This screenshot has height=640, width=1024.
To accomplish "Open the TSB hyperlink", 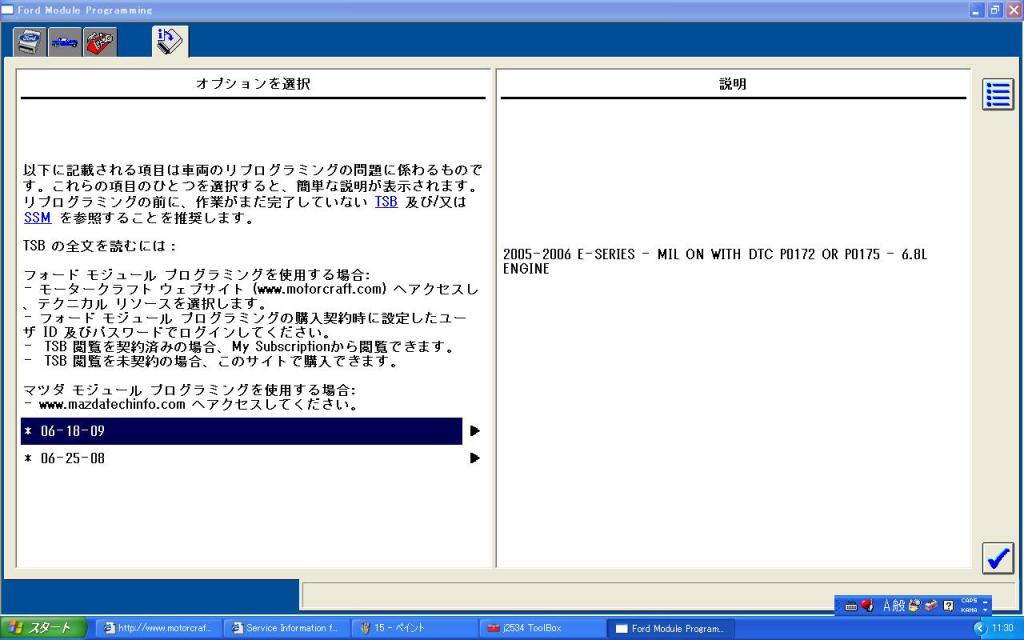I will tap(386, 202).
